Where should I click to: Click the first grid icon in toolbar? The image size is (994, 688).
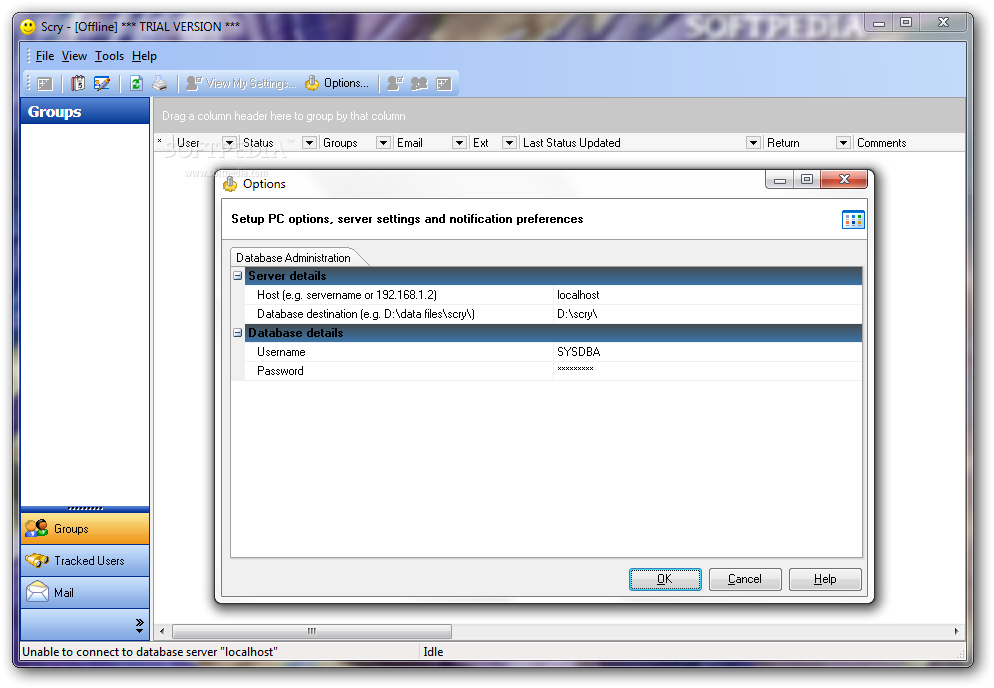(x=44, y=83)
